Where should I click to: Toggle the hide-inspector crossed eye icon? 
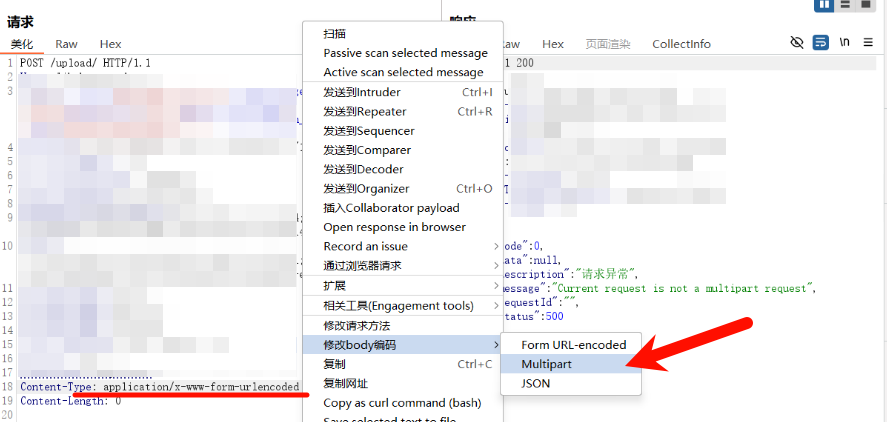pos(796,42)
